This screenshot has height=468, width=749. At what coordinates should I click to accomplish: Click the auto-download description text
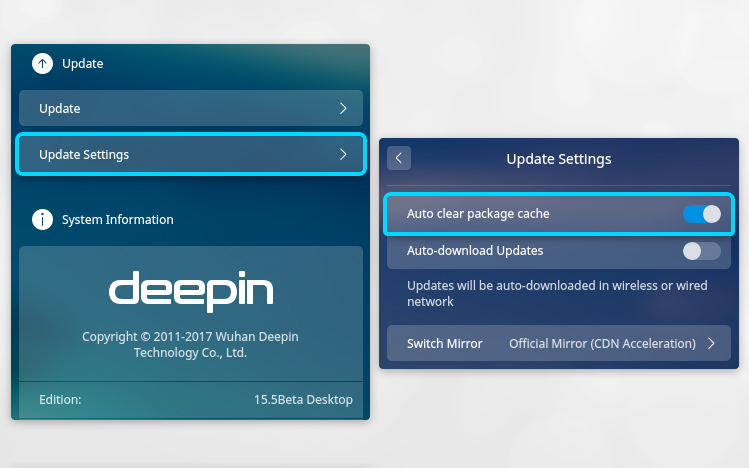[557, 294]
